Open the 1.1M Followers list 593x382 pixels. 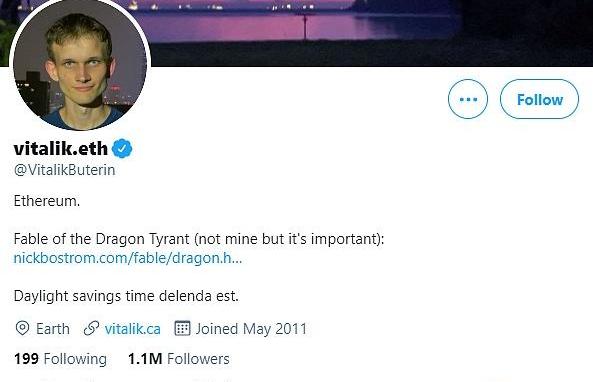click(179, 359)
